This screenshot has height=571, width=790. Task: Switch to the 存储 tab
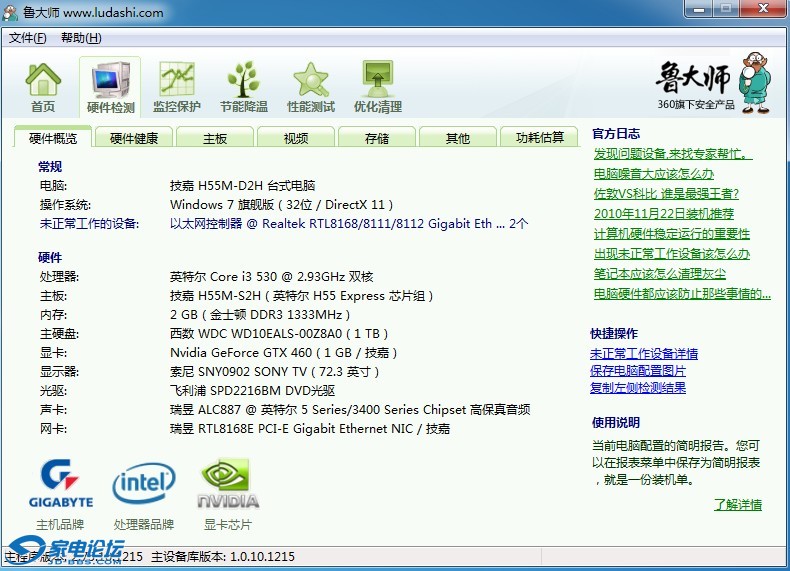tap(377, 138)
